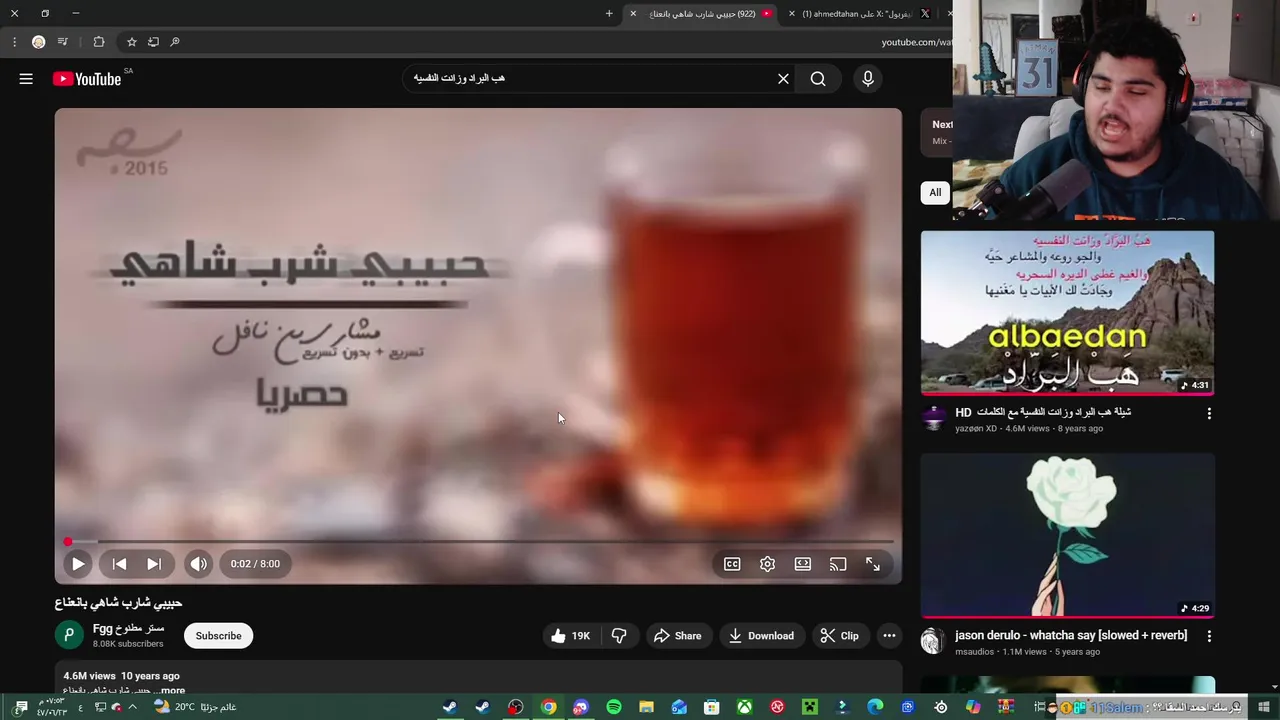Screen dimensions: 1280x720
Task: Open Minecraft from the taskbar
Action: (809, 707)
